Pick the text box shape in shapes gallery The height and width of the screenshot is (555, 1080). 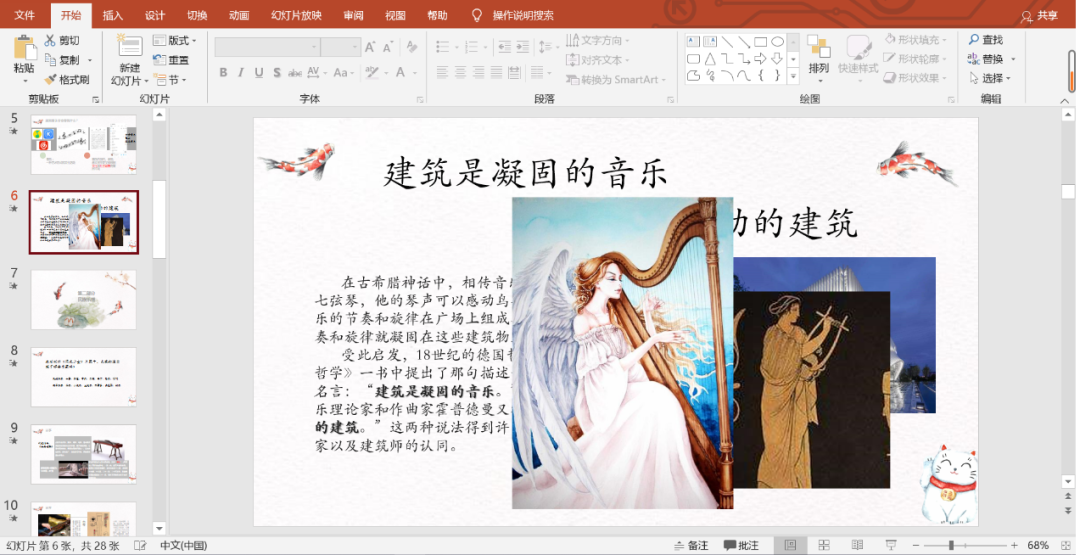(694, 41)
